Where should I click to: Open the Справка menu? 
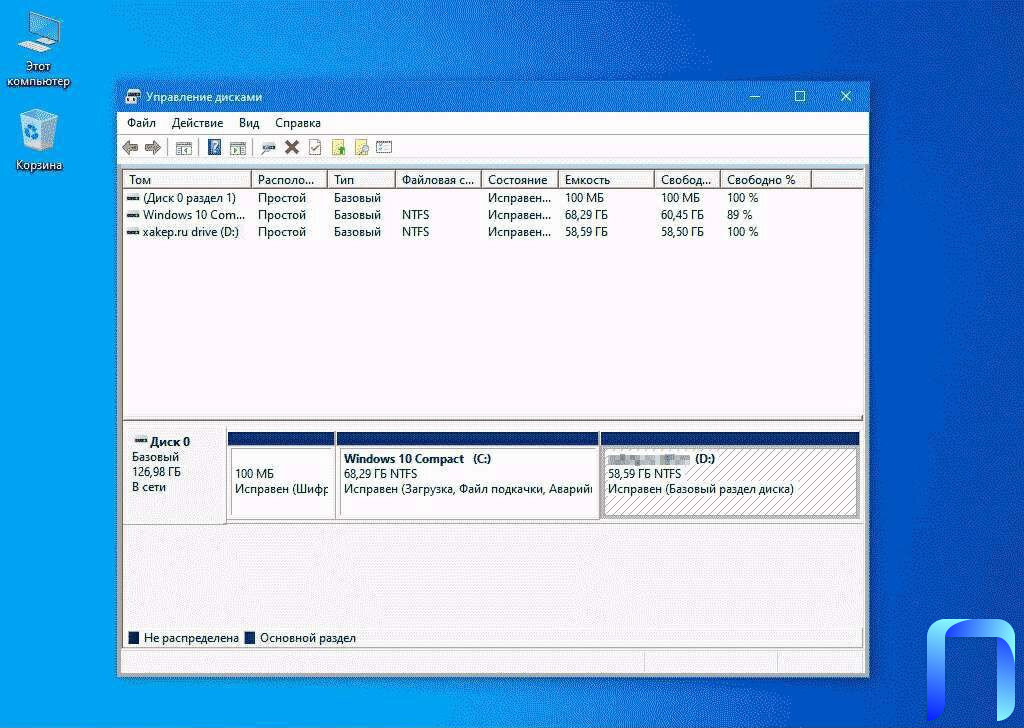[x=298, y=123]
